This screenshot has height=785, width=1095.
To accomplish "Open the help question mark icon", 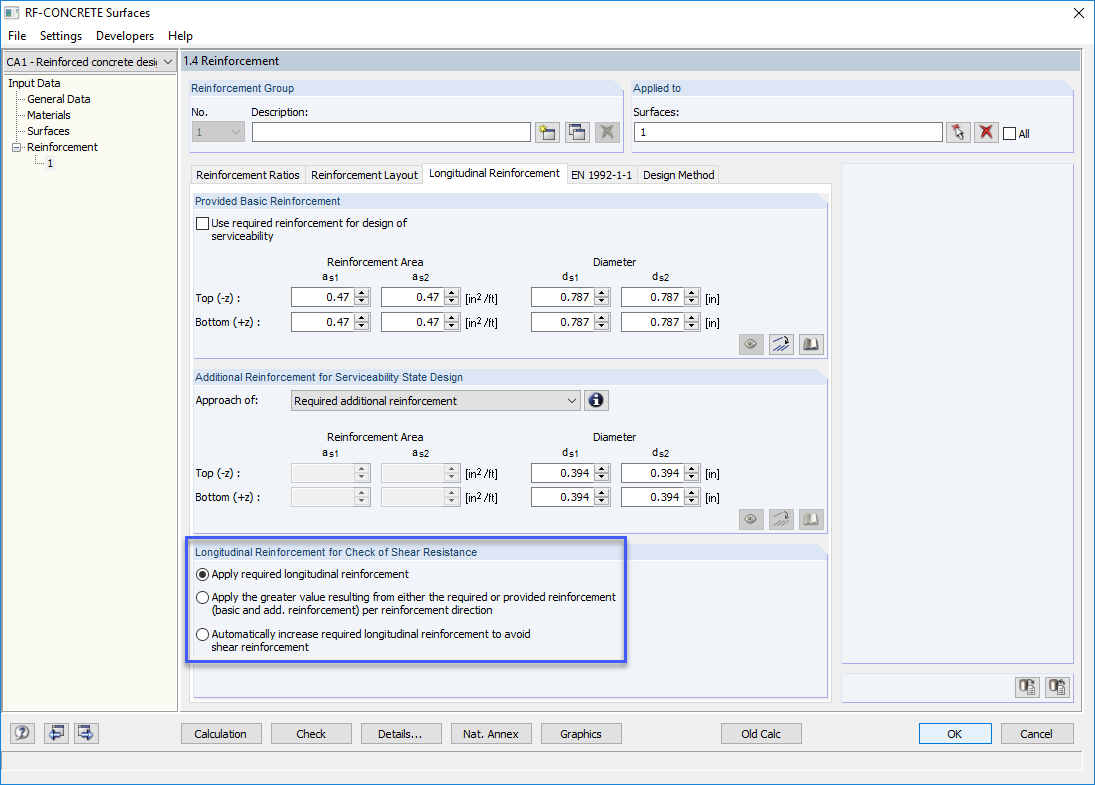I will [x=21, y=733].
